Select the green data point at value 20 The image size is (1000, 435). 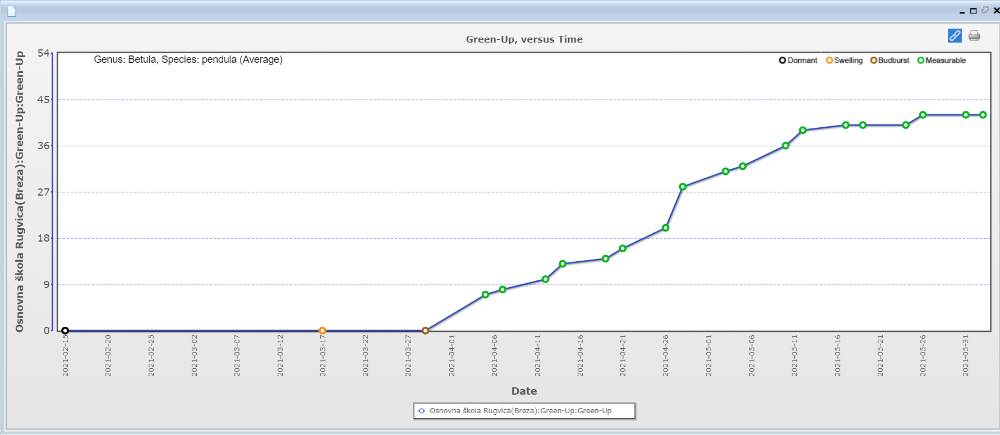coord(665,228)
